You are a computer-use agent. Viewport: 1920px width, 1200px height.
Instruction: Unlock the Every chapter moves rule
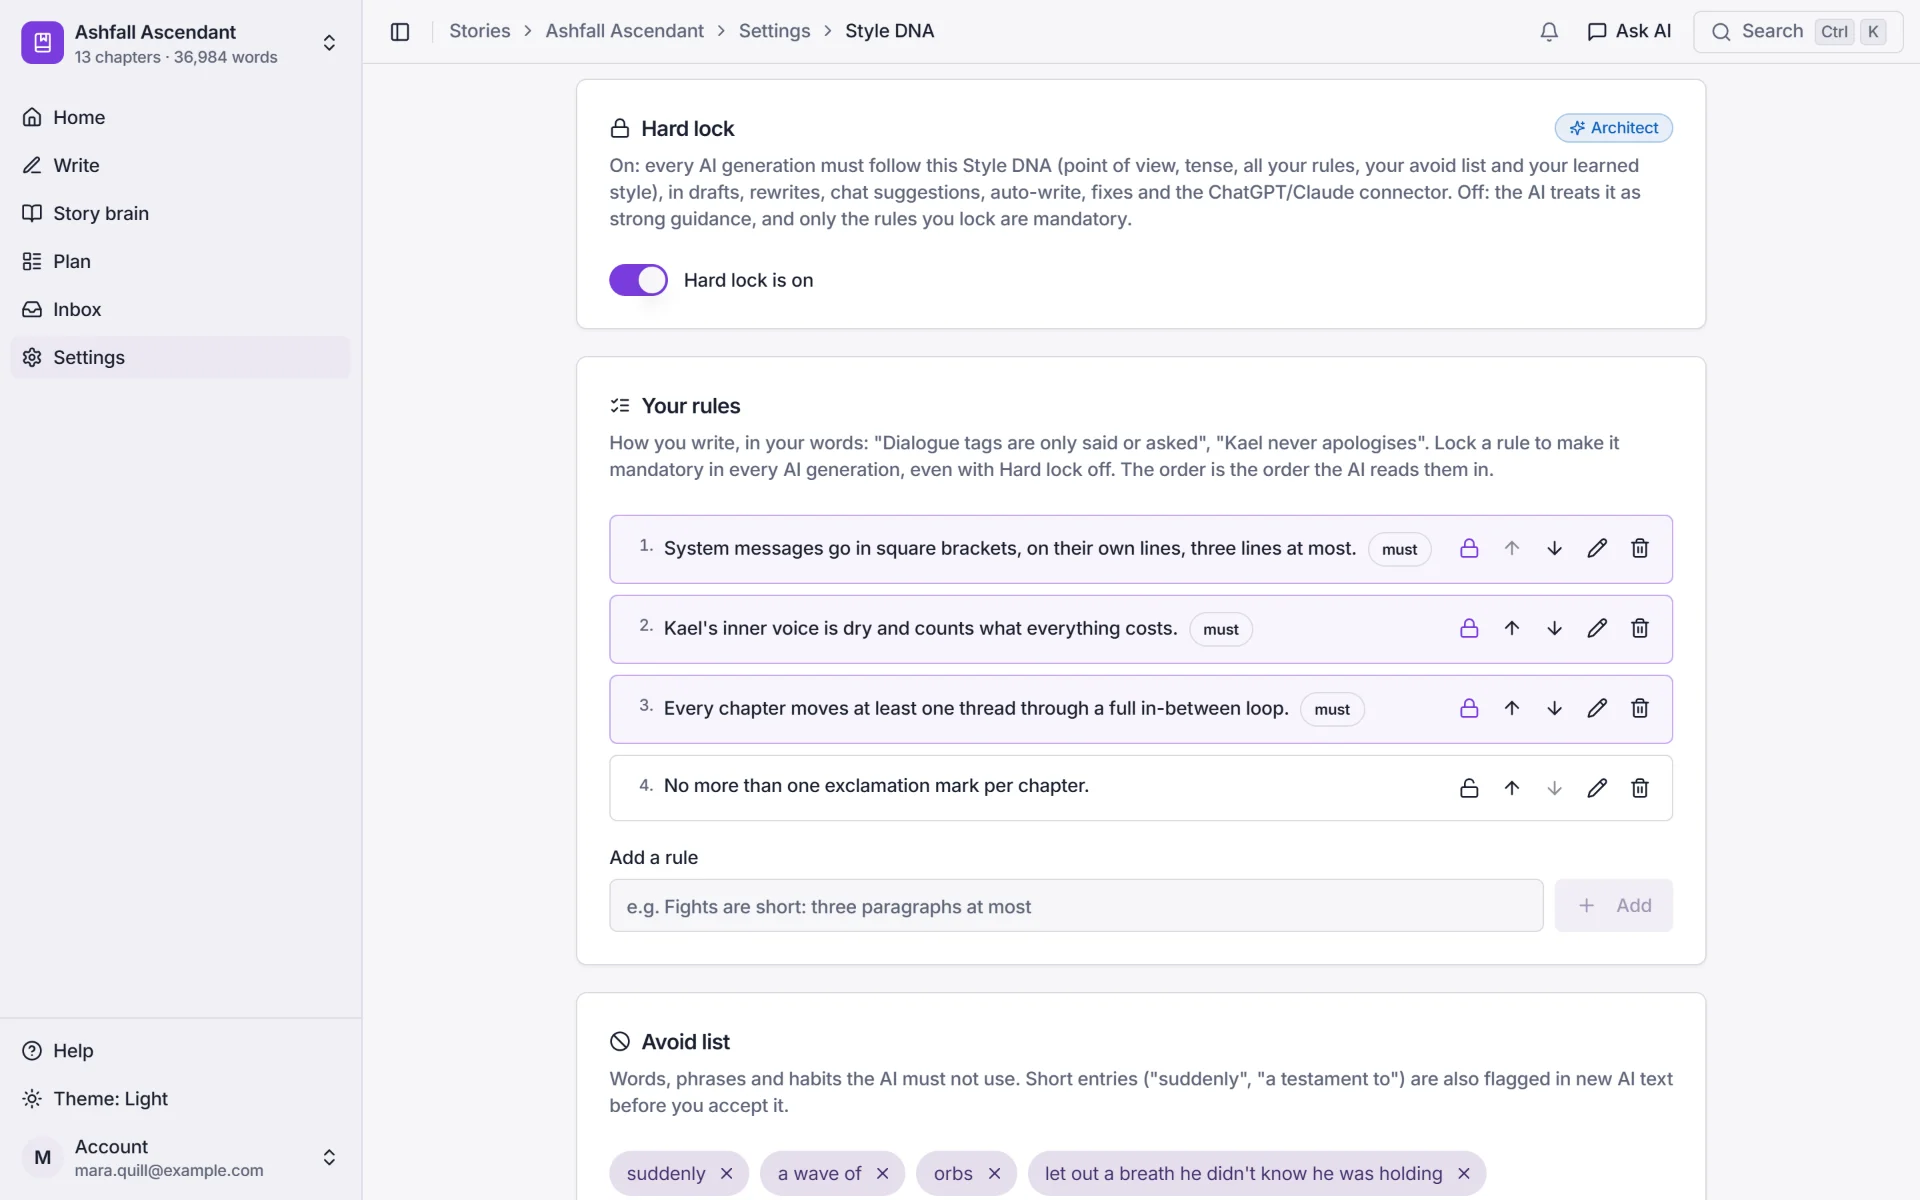(1469, 709)
